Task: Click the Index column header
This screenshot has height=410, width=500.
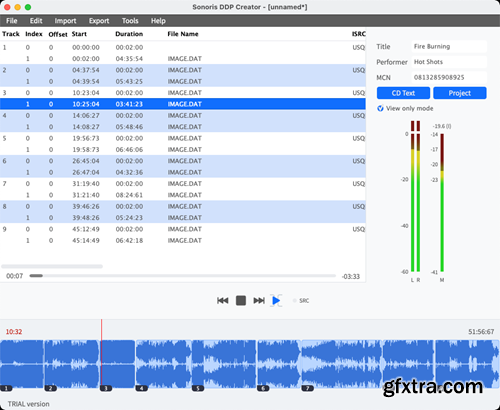Action: pyautogui.click(x=34, y=34)
